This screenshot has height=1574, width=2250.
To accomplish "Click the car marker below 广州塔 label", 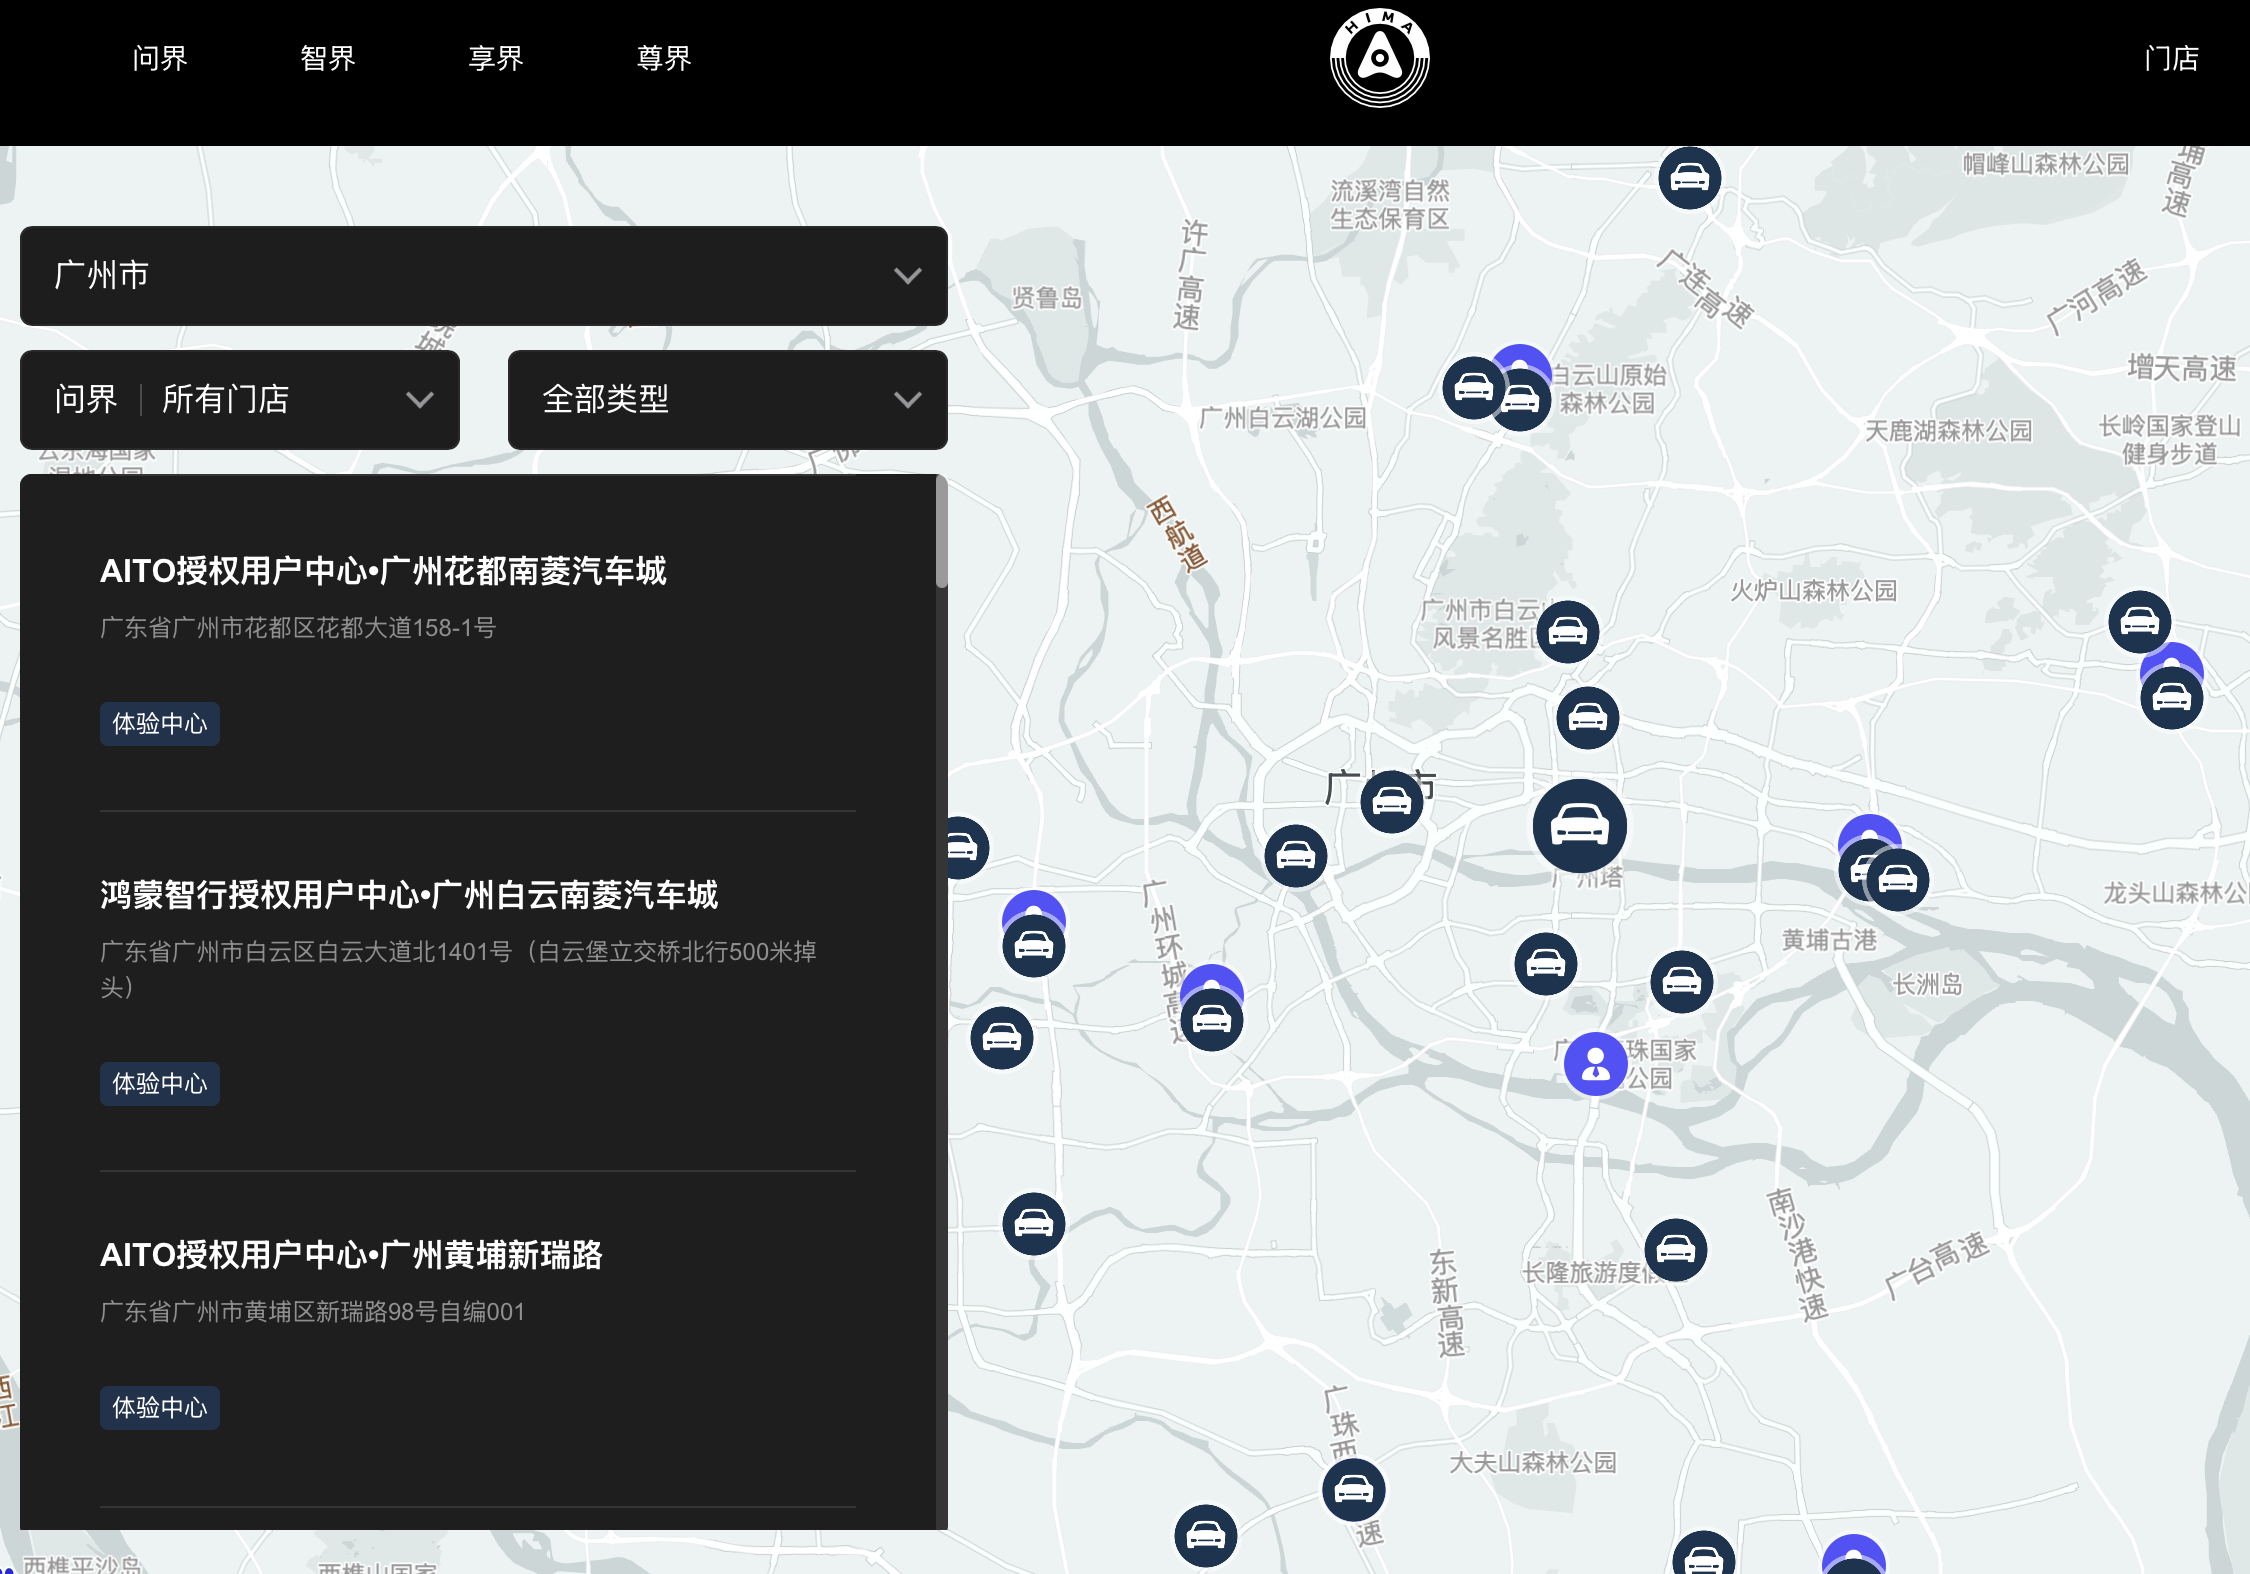I will pyautogui.click(x=1546, y=964).
